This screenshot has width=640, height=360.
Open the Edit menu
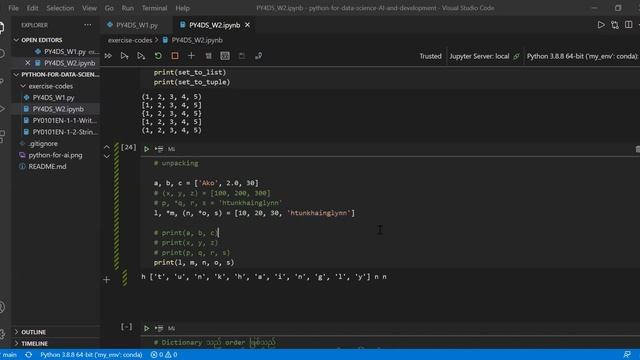32,8
